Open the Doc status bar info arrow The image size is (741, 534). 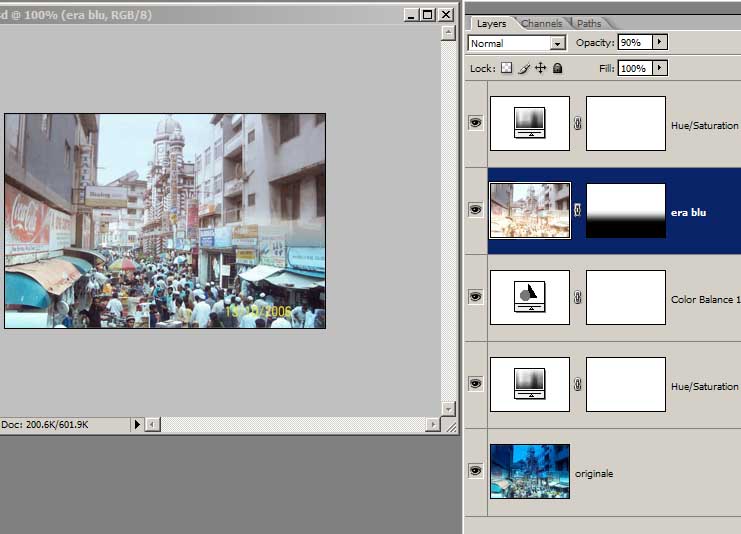137,425
